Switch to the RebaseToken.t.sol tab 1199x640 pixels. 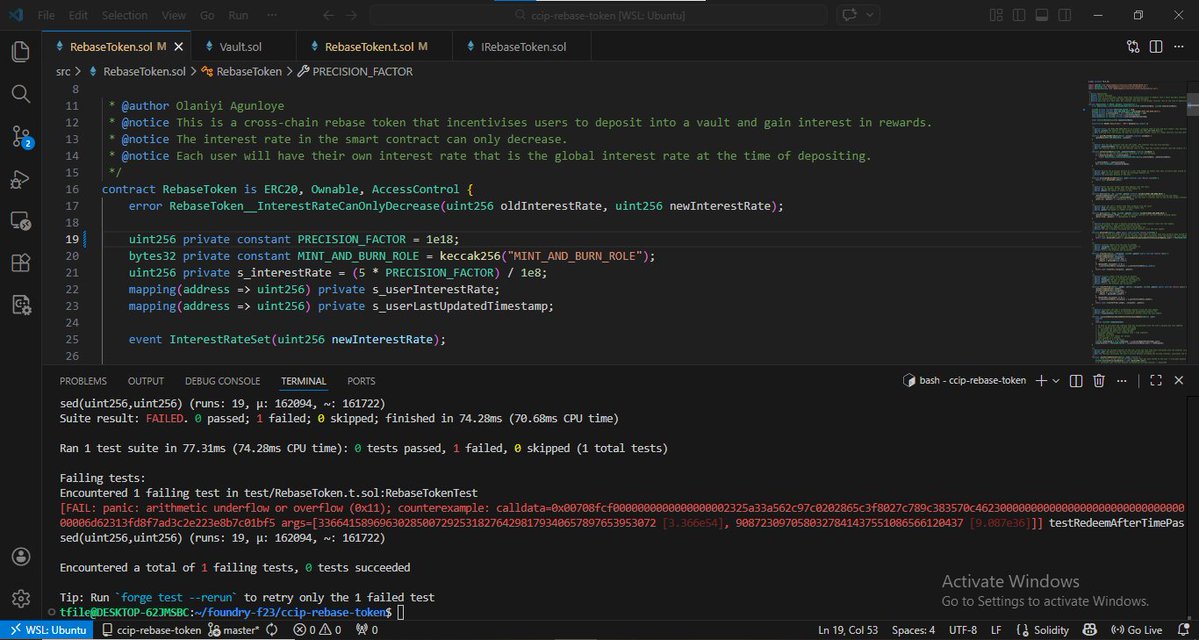click(x=375, y=47)
